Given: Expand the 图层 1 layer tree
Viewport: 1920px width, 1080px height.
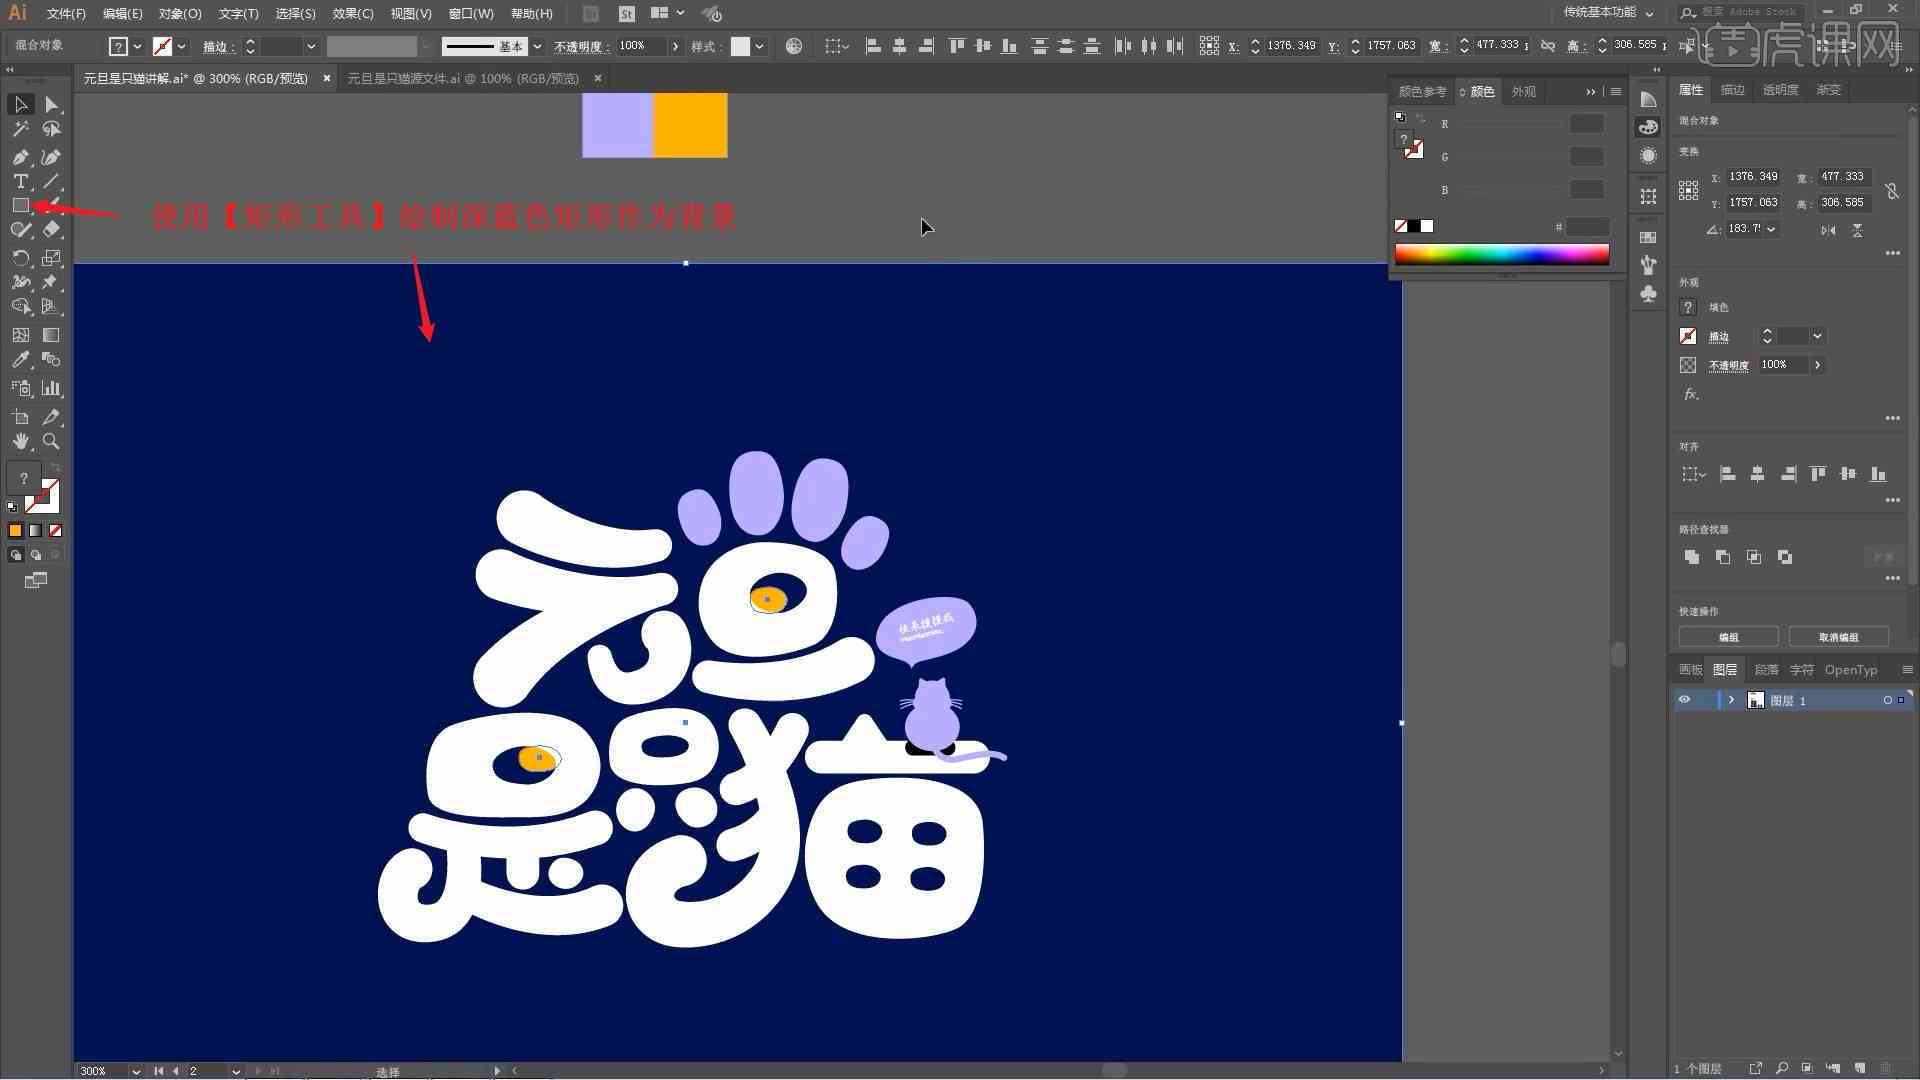Looking at the screenshot, I should click(1729, 700).
